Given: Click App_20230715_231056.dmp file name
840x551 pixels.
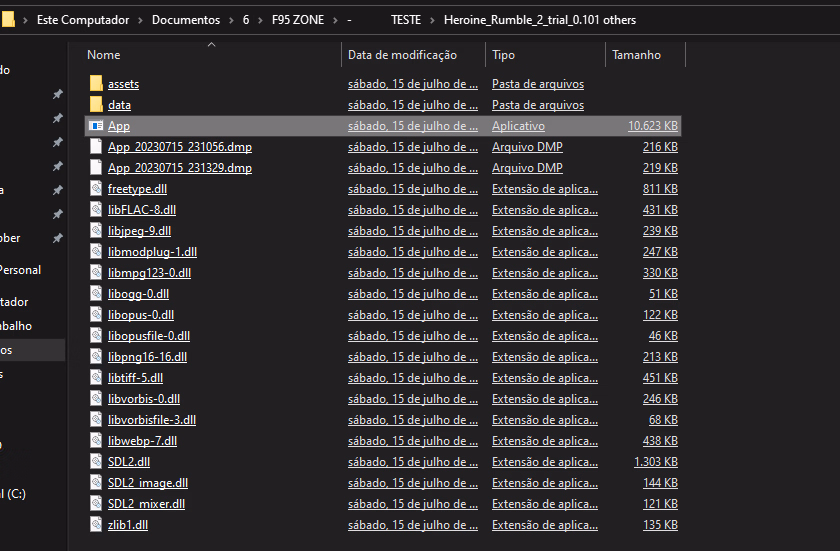Looking at the screenshot, I should tap(179, 147).
